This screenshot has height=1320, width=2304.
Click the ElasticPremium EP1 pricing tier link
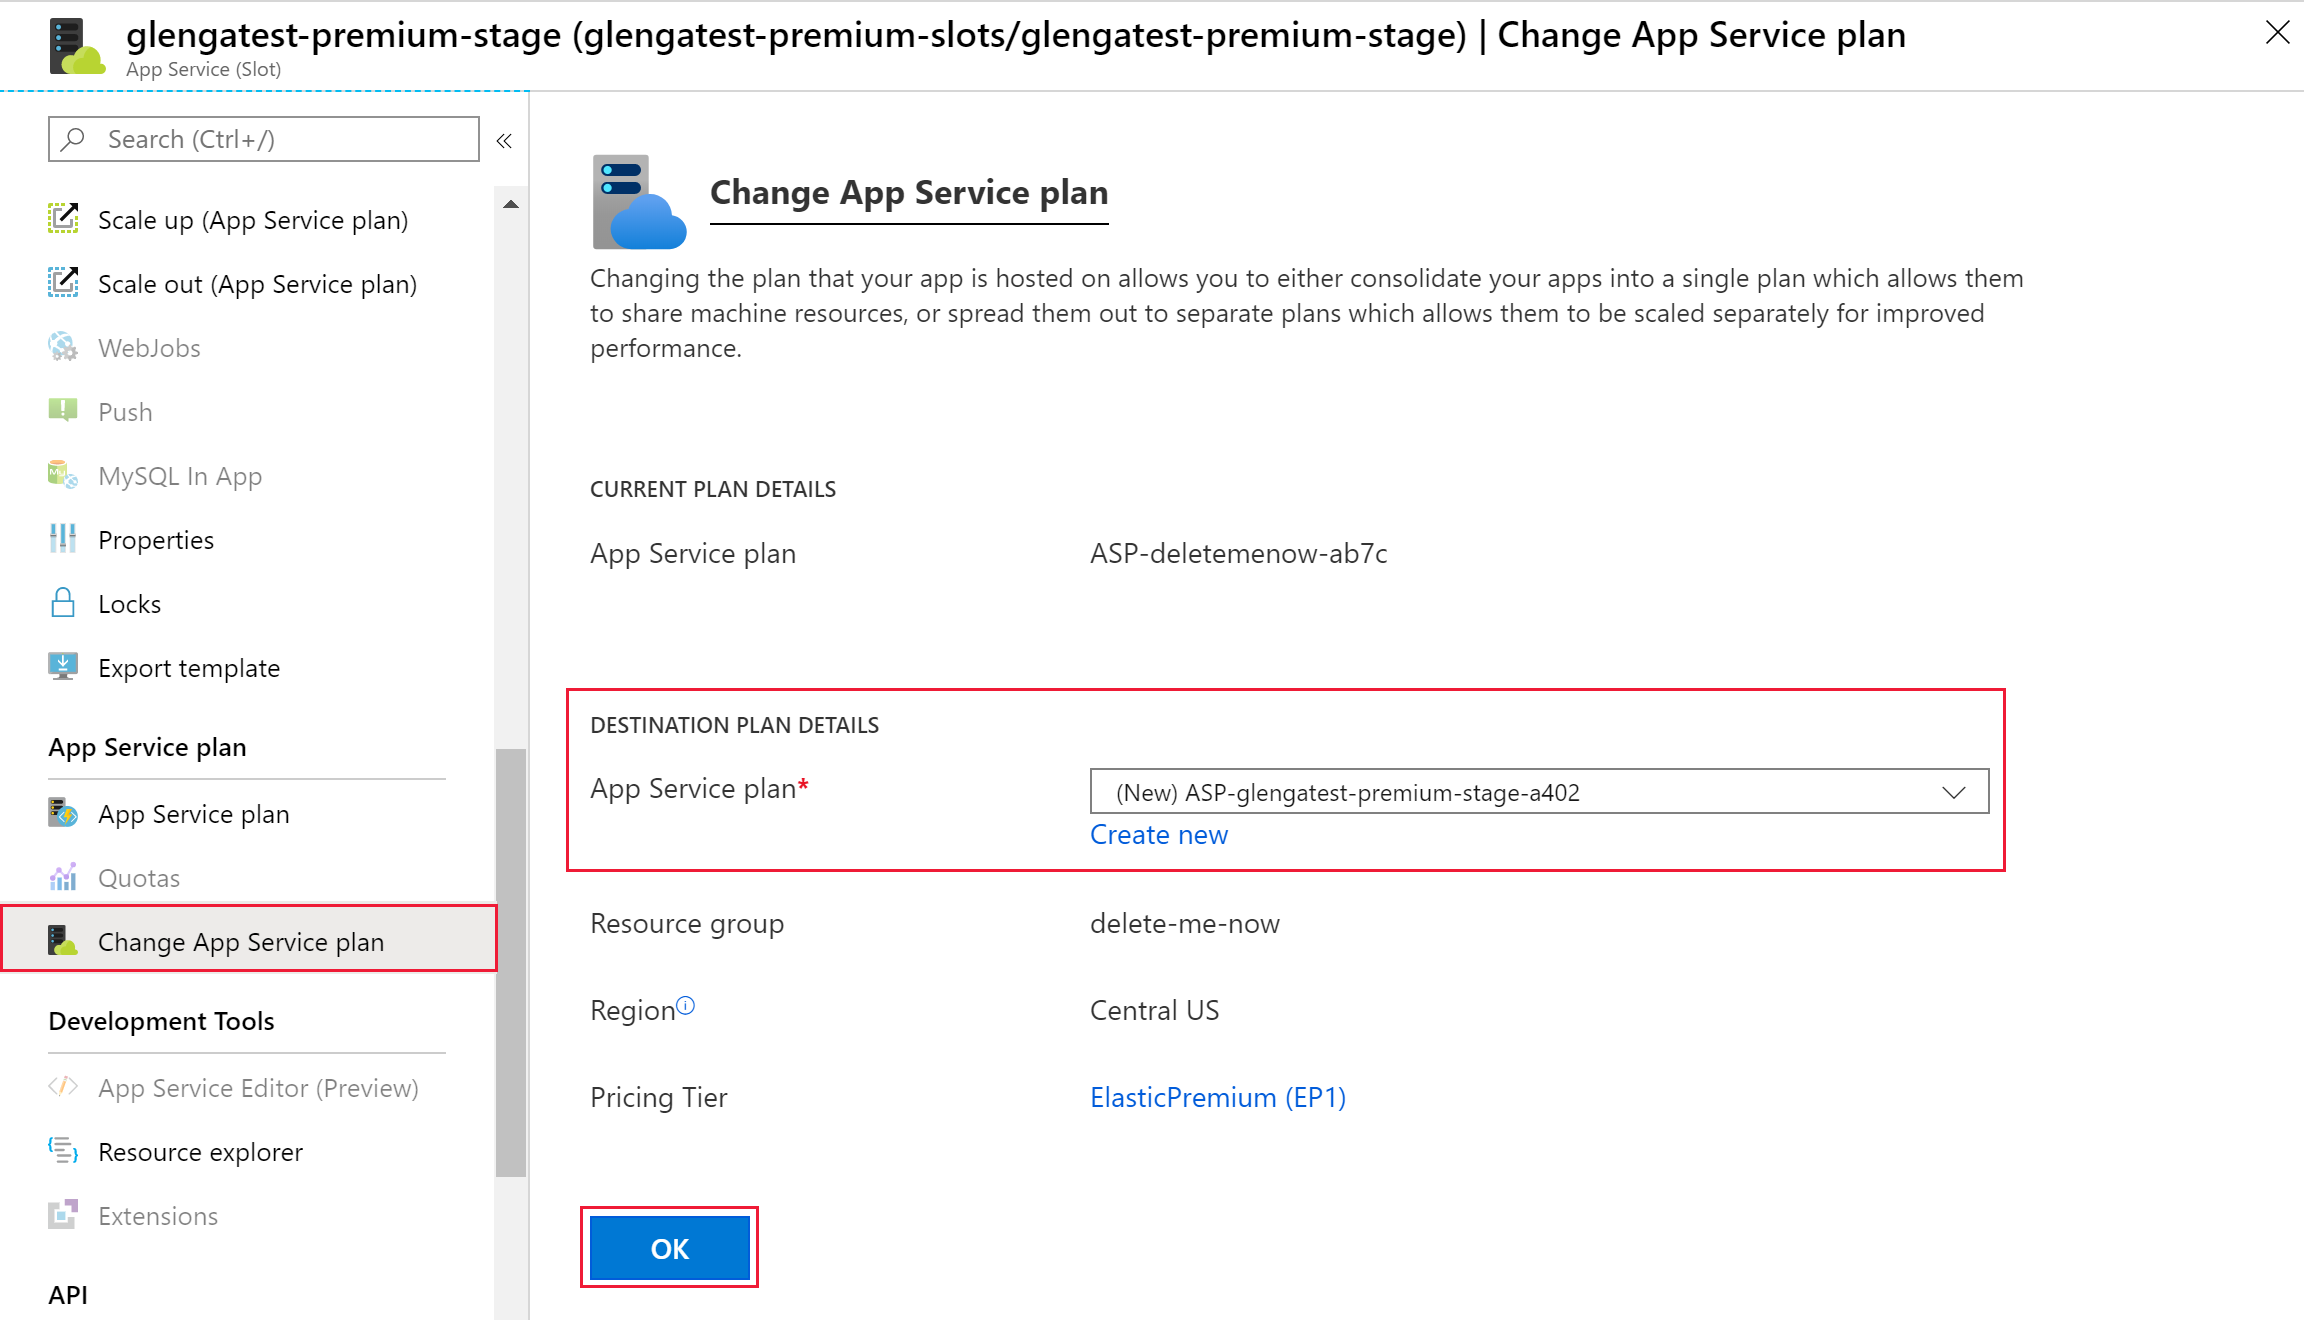coord(1217,1095)
